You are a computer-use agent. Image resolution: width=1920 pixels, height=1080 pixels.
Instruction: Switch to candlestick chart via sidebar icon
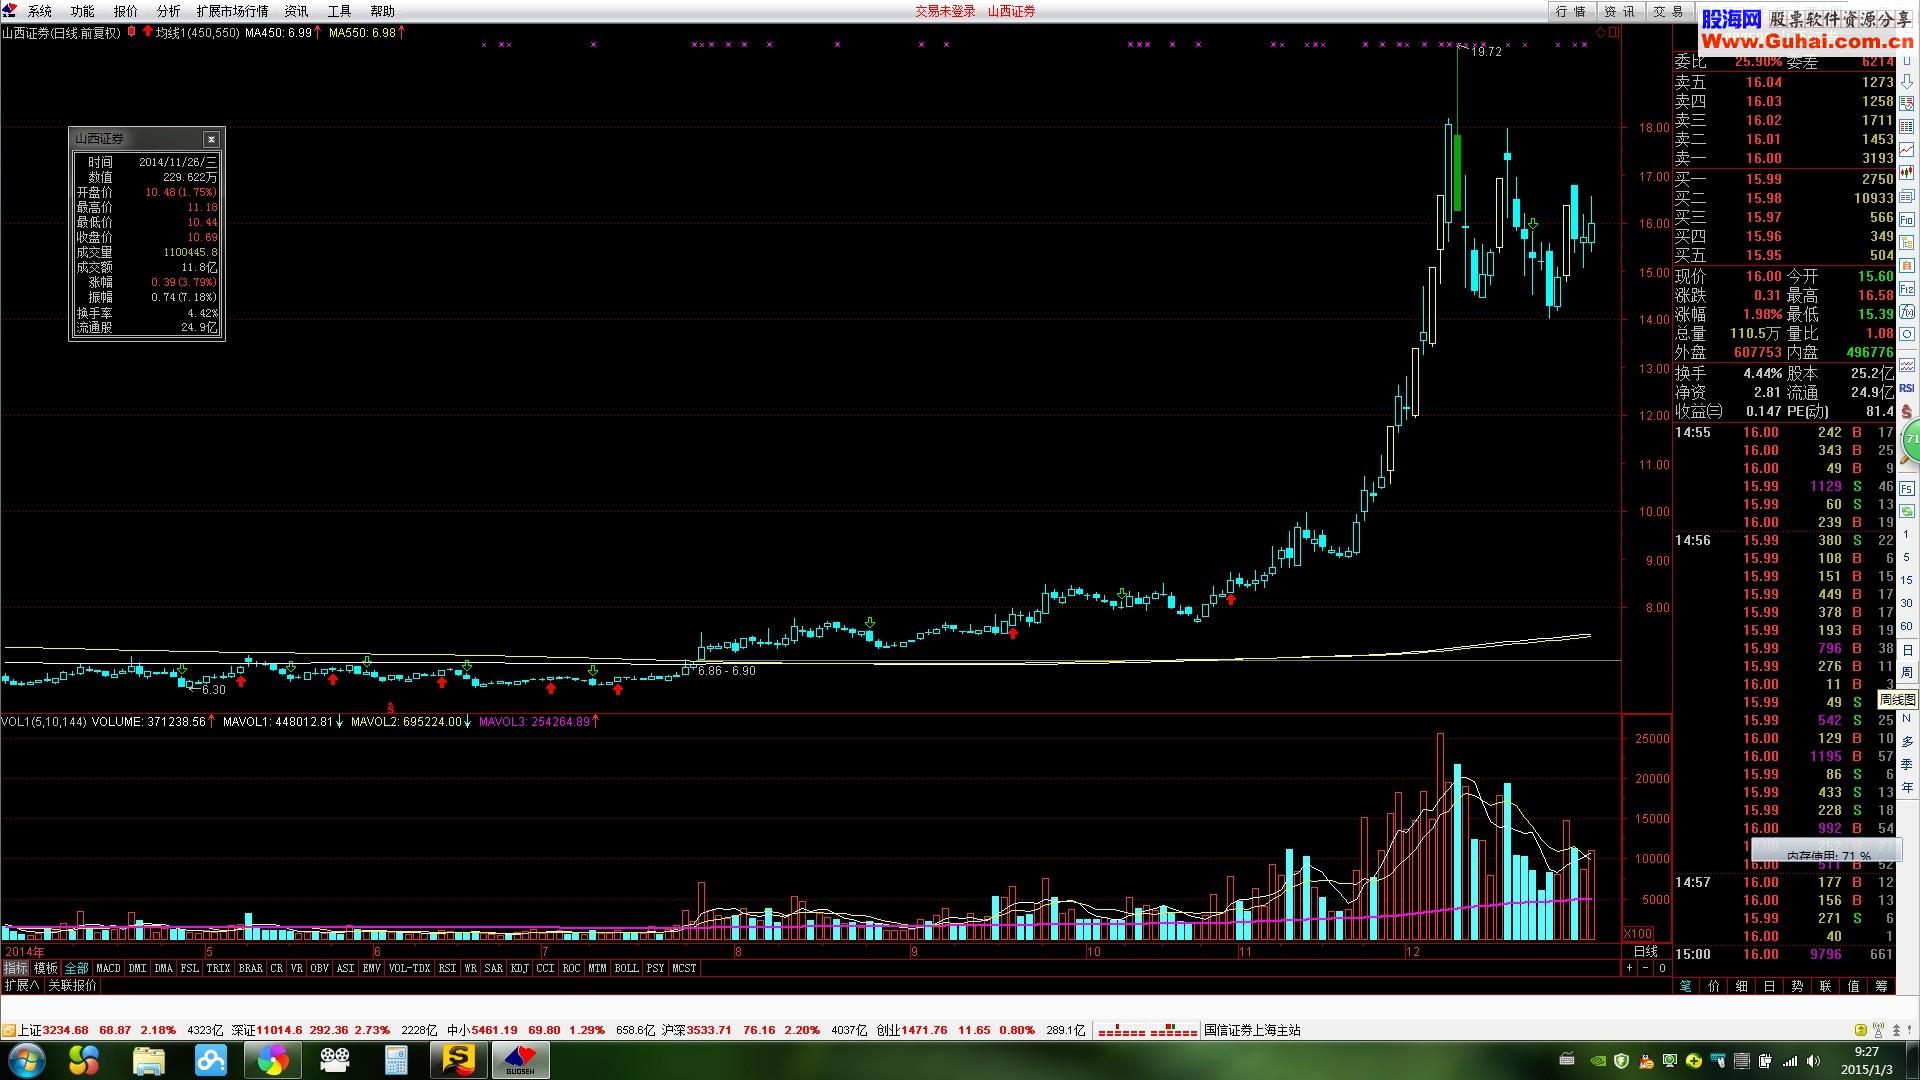tap(1907, 171)
